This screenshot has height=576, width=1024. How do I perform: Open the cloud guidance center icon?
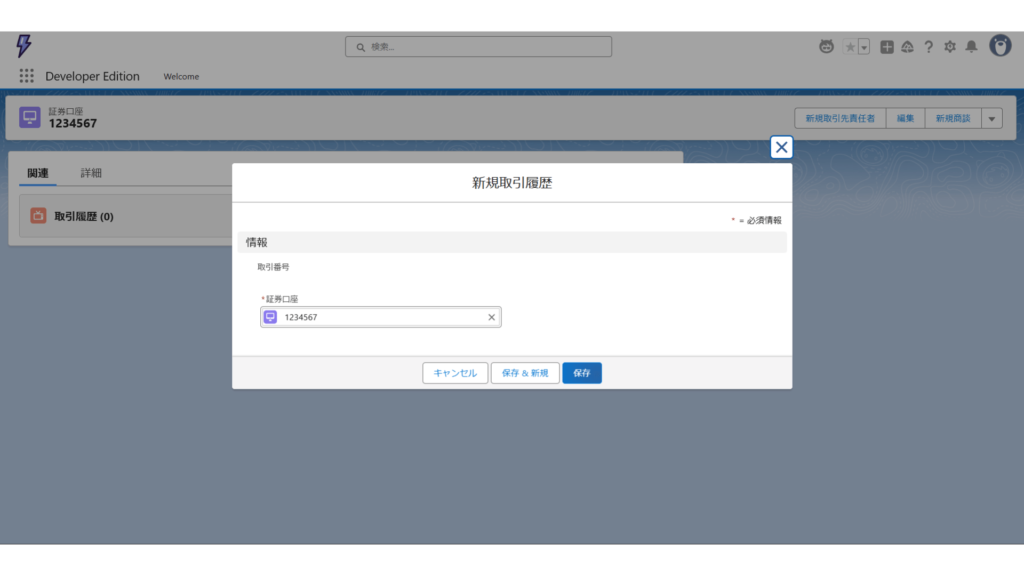(907, 47)
